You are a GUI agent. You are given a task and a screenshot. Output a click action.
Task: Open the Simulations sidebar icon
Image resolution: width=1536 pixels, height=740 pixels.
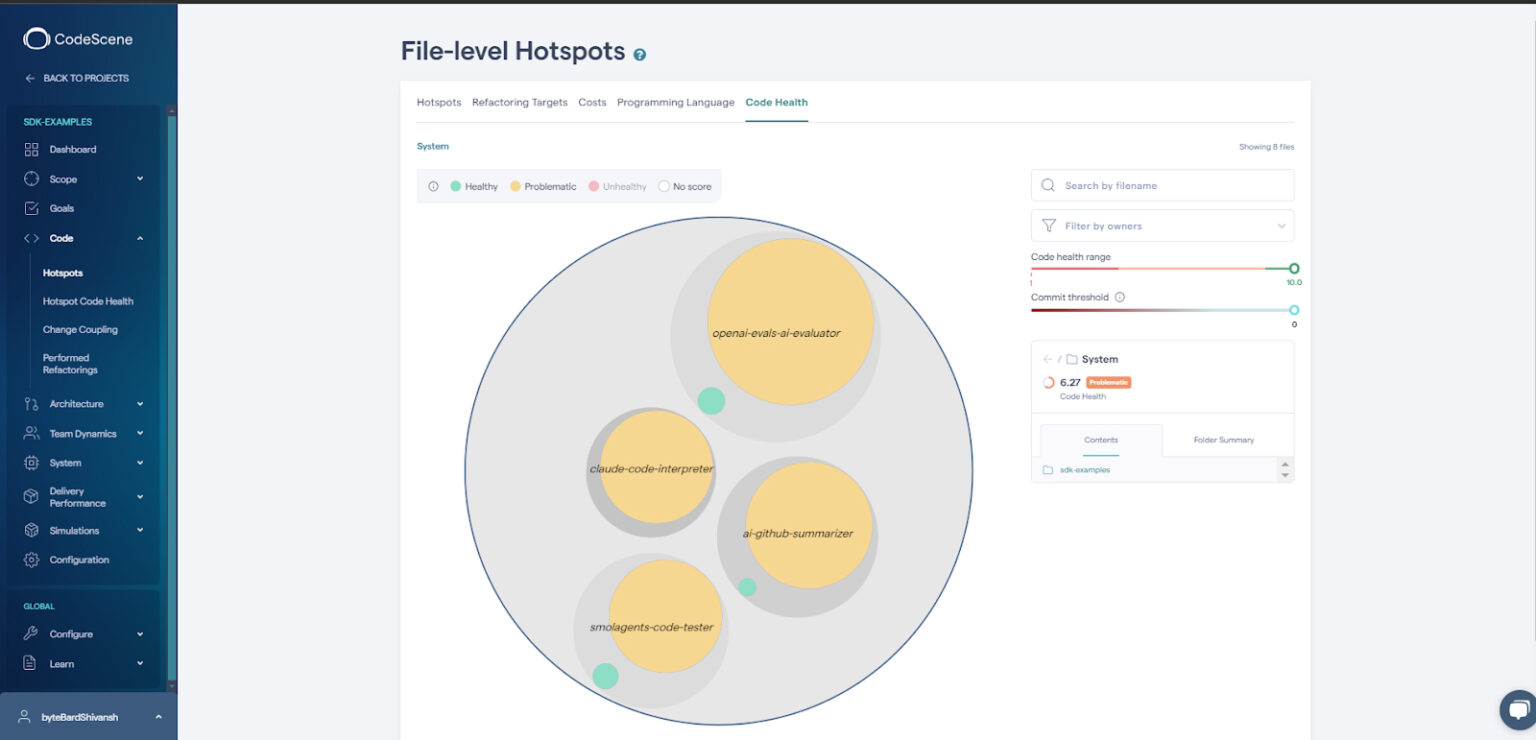(x=33, y=530)
